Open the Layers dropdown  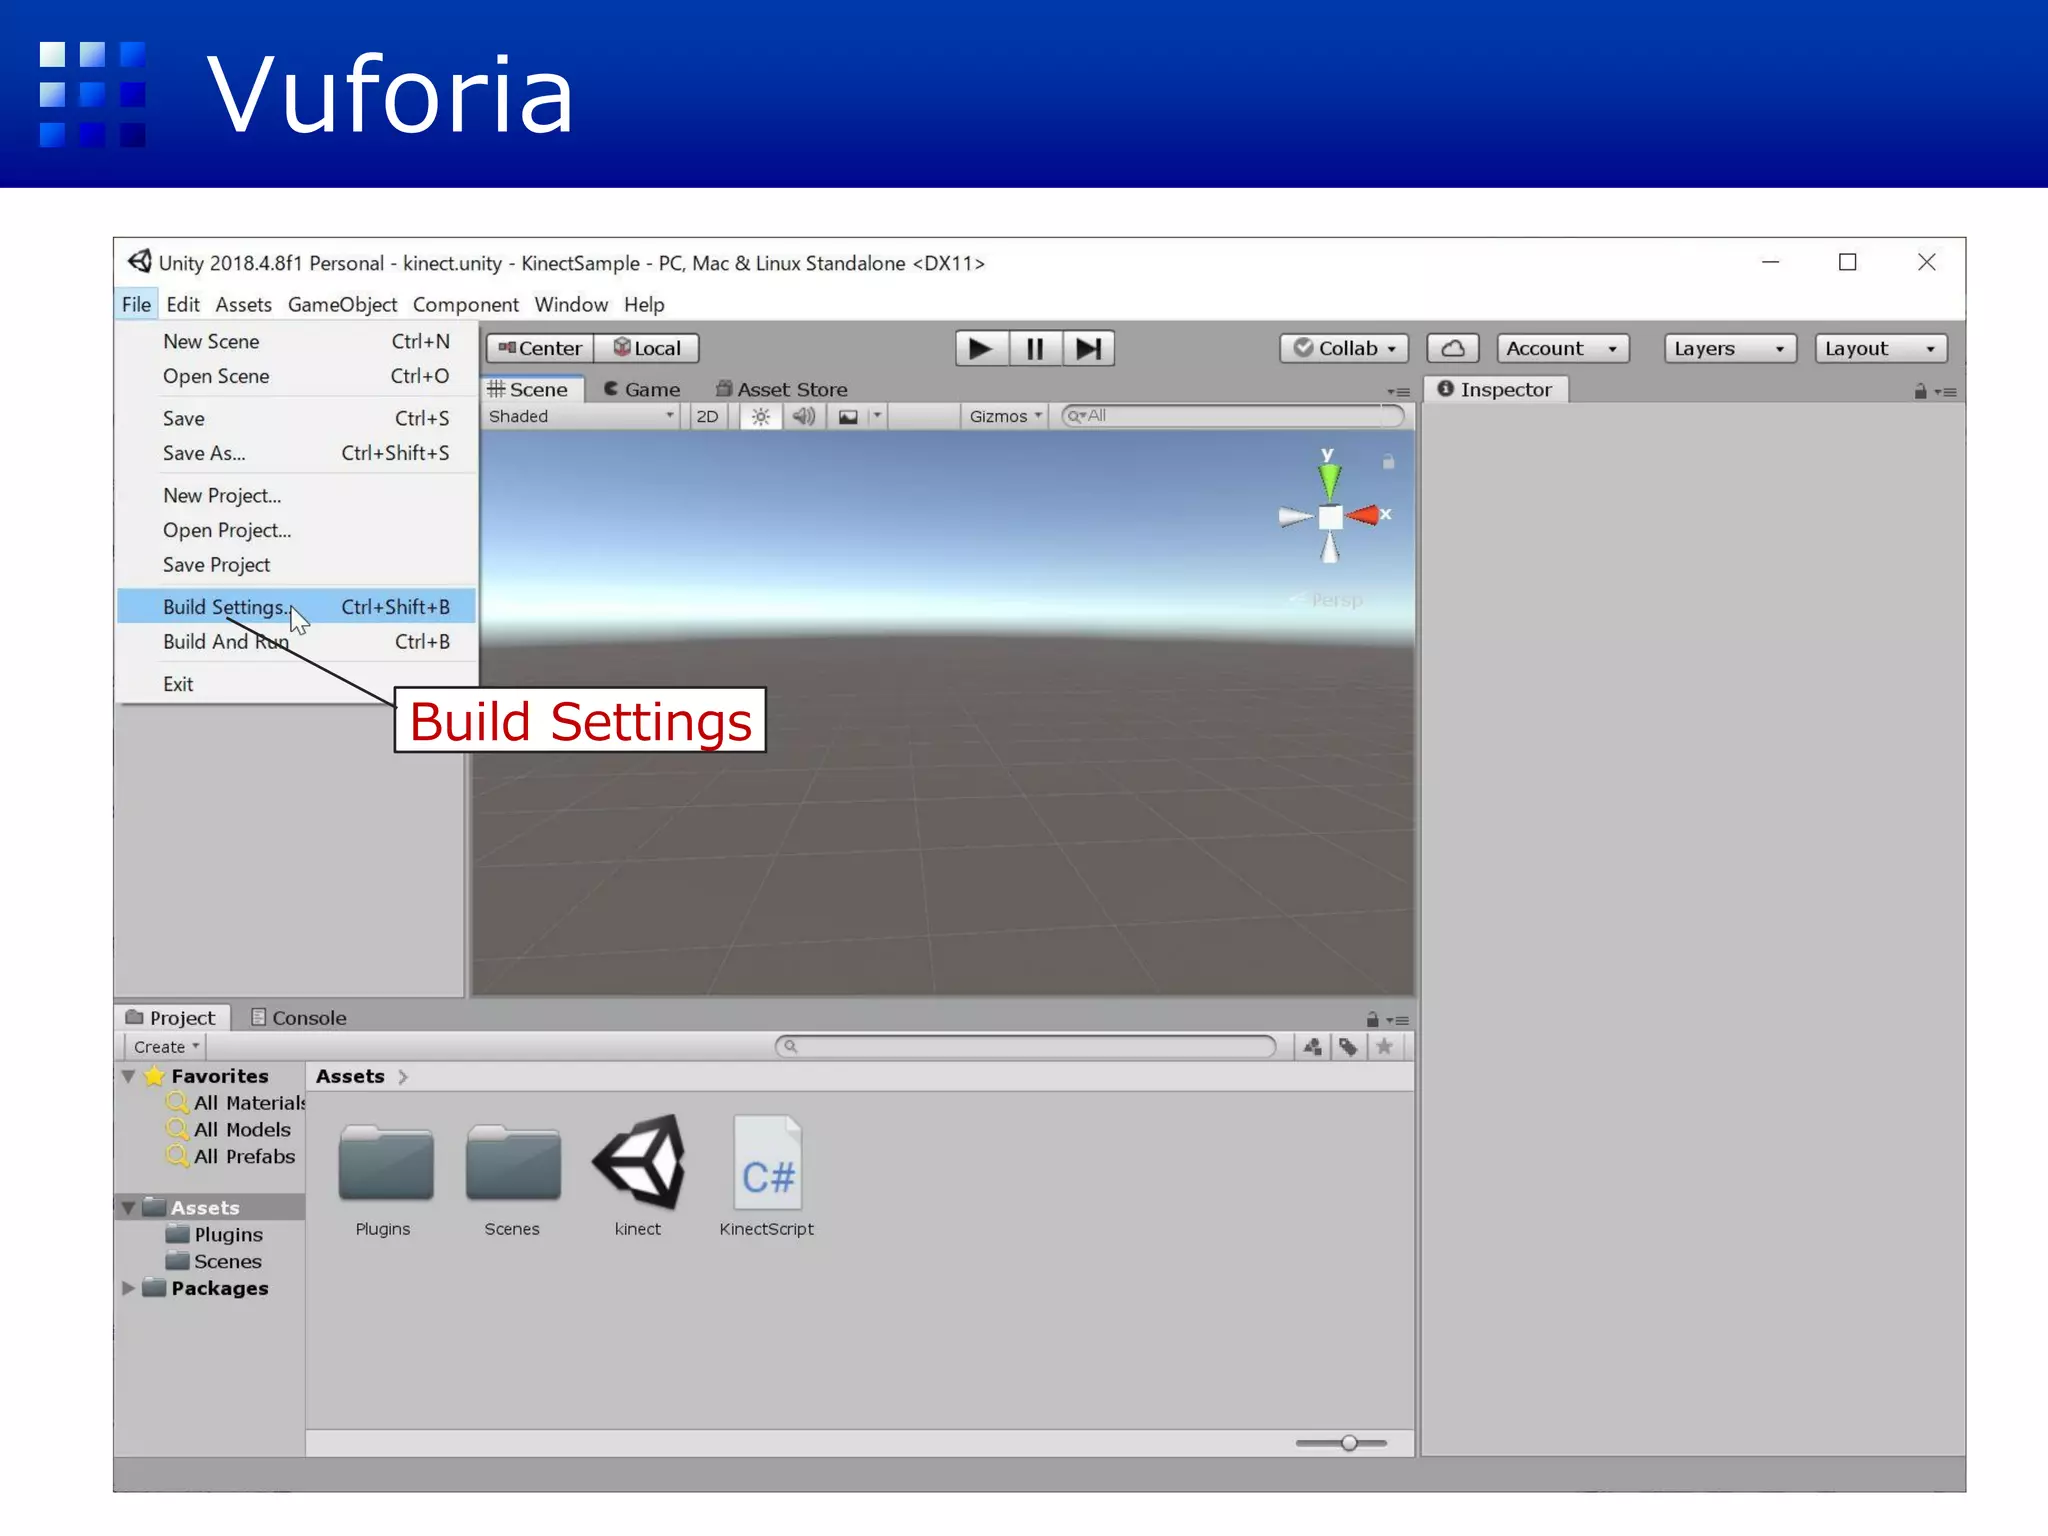(x=1730, y=348)
